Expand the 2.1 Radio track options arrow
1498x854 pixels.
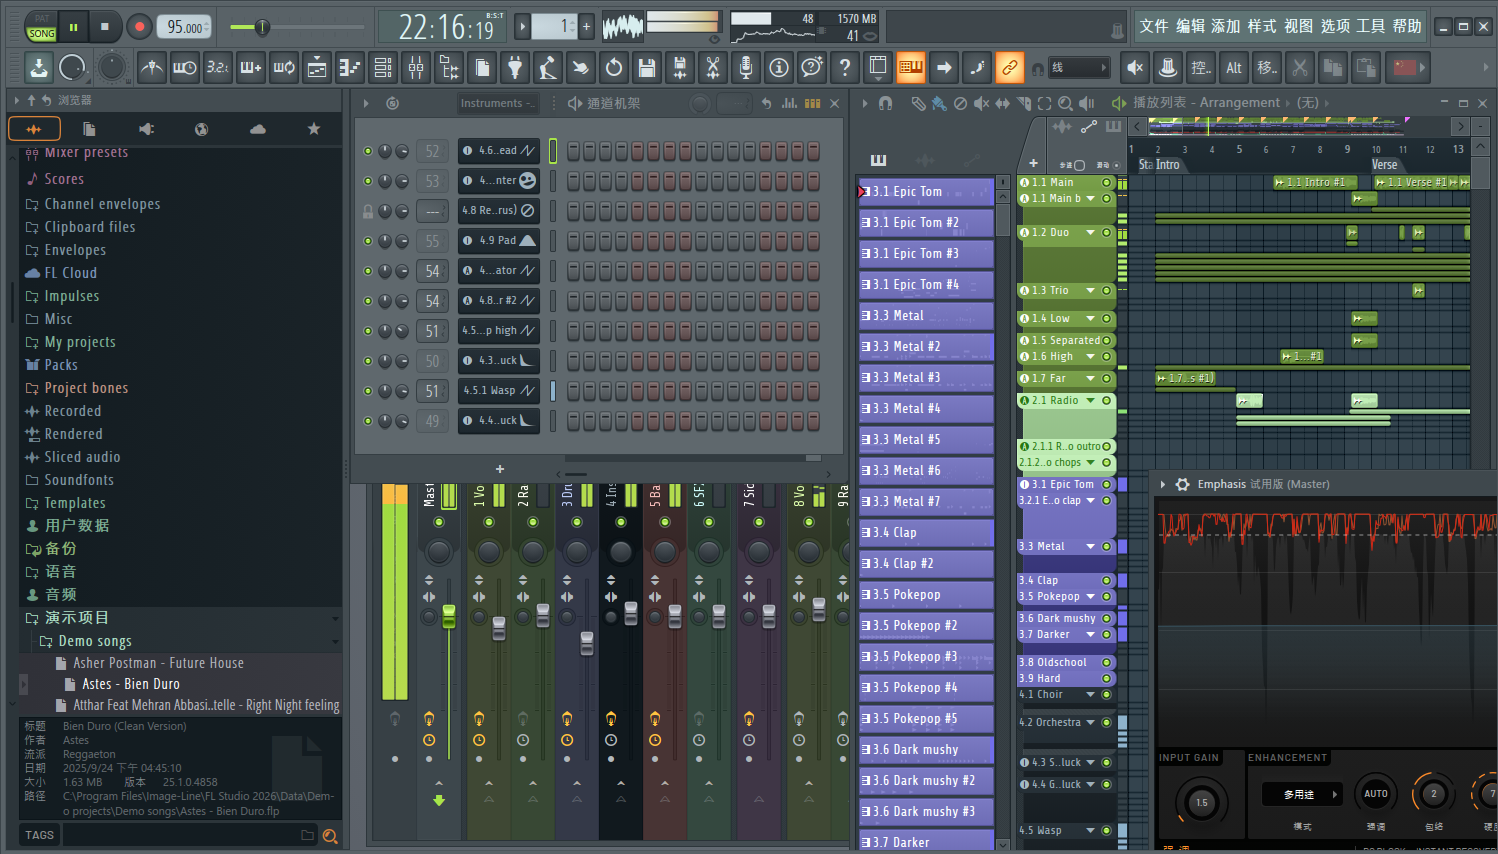[x=1090, y=401]
